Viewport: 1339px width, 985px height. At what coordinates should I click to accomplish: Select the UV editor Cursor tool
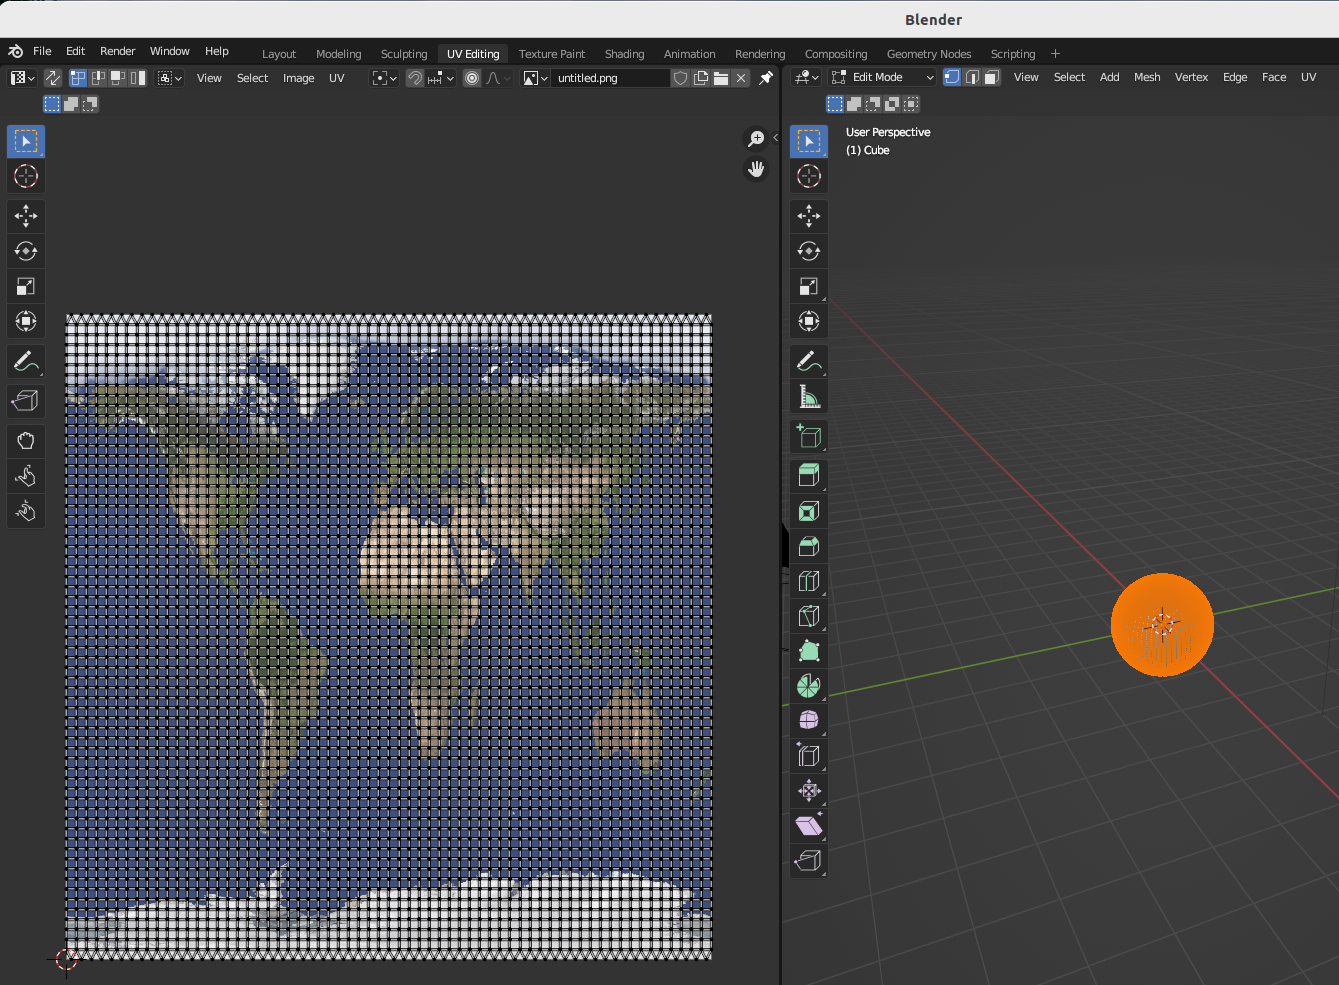(x=26, y=176)
